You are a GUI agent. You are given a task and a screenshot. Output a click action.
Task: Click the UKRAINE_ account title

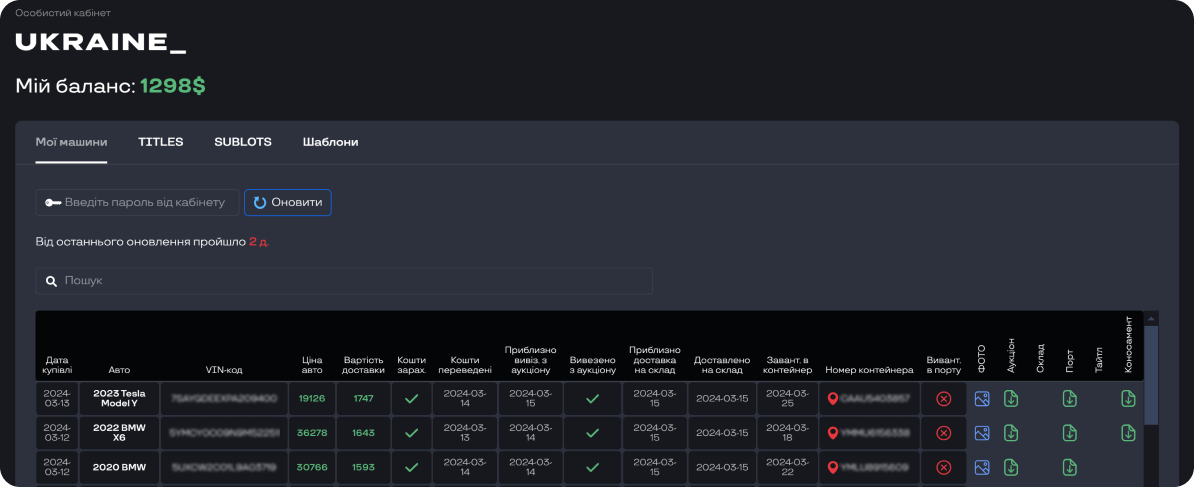coord(100,42)
